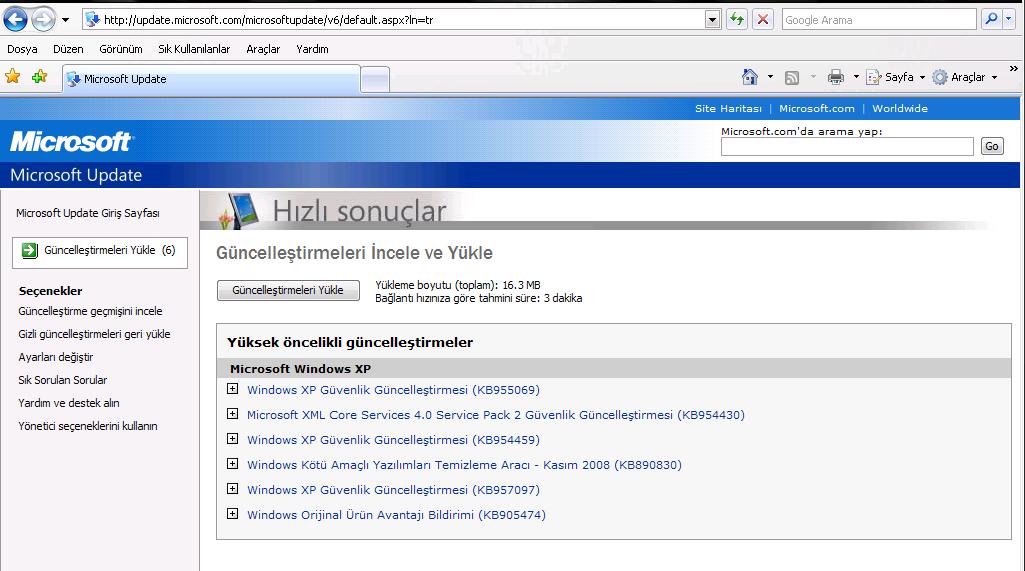Click the Add to Favorites icon

39,77
